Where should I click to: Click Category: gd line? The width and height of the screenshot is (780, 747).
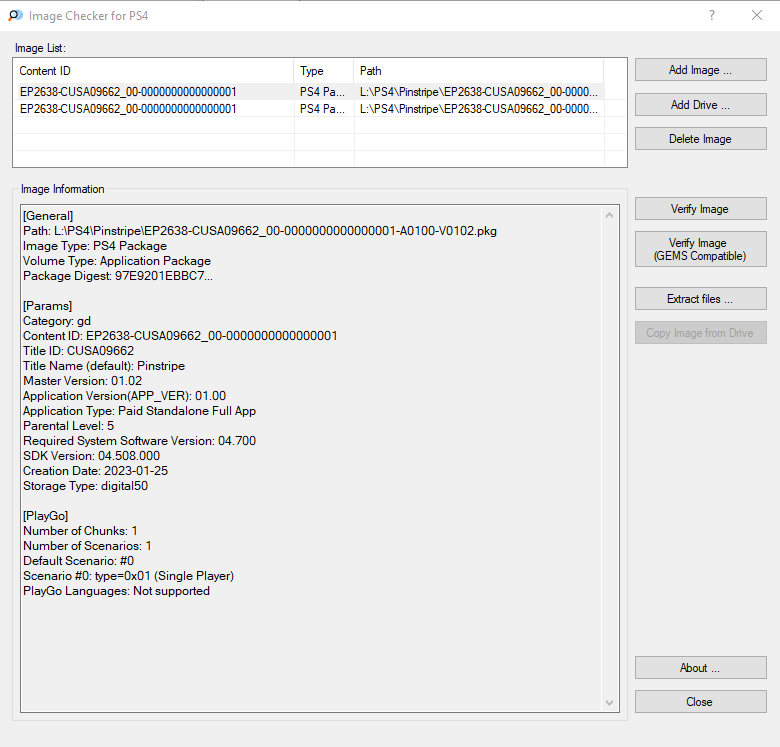tap(57, 321)
